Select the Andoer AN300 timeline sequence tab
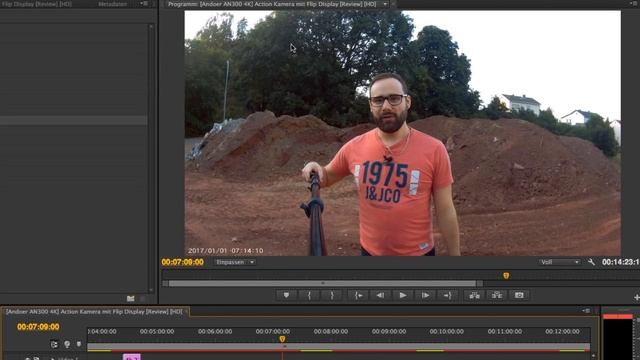 [94, 311]
